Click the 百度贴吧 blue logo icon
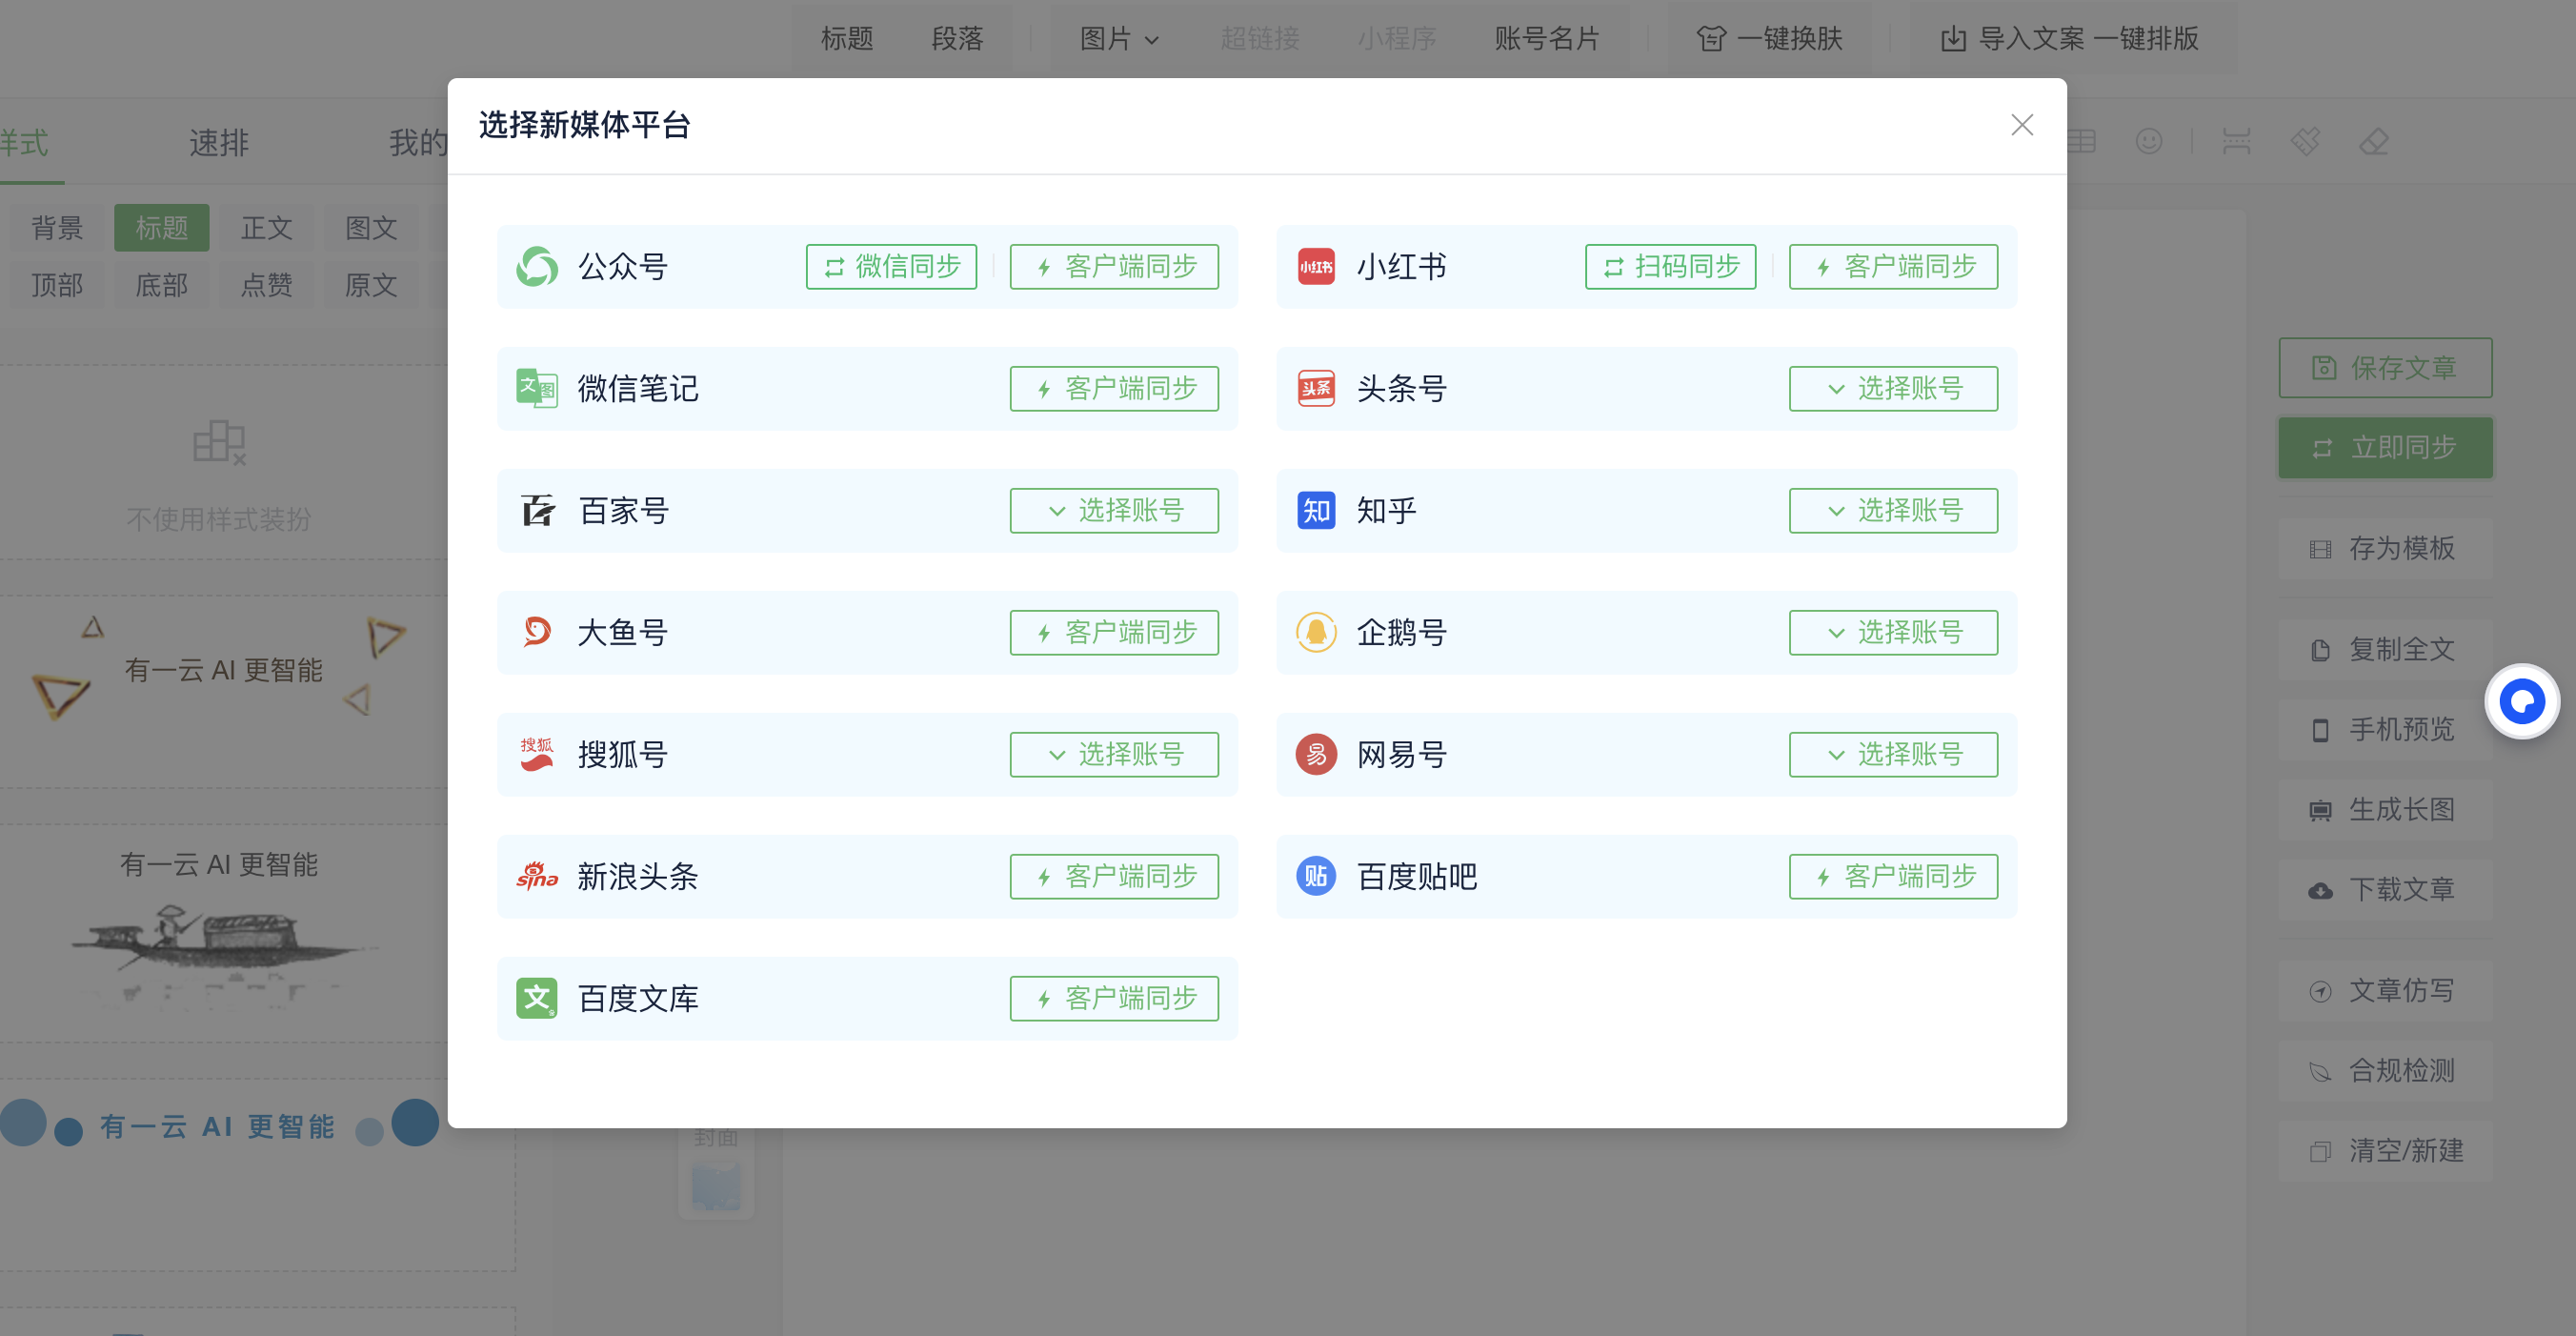This screenshot has height=1336, width=2576. [1316, 876]
